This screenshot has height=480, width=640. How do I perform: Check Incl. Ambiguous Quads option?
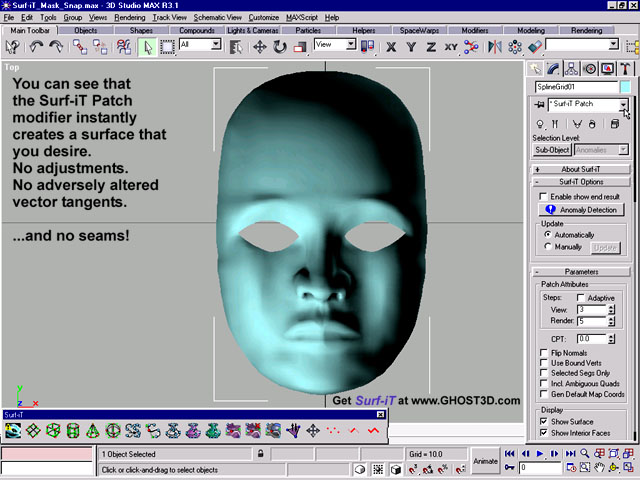tap(543, 383)
